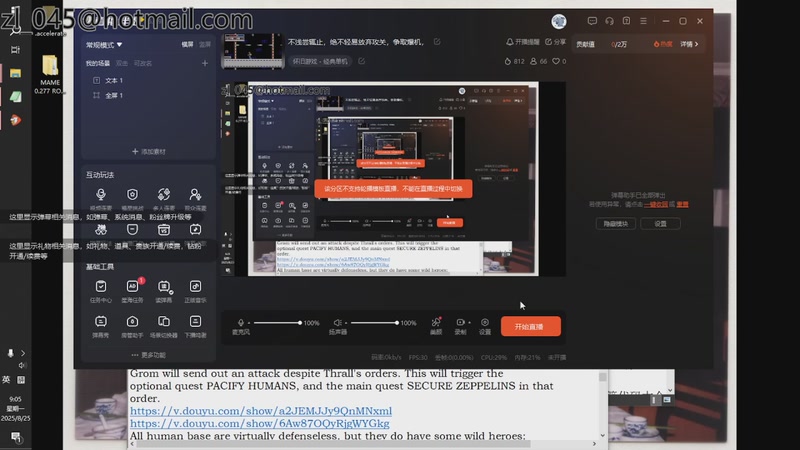Screen dimensions: 800x450
Task: Open the headset customer service icon
Action: coord(609,21)
